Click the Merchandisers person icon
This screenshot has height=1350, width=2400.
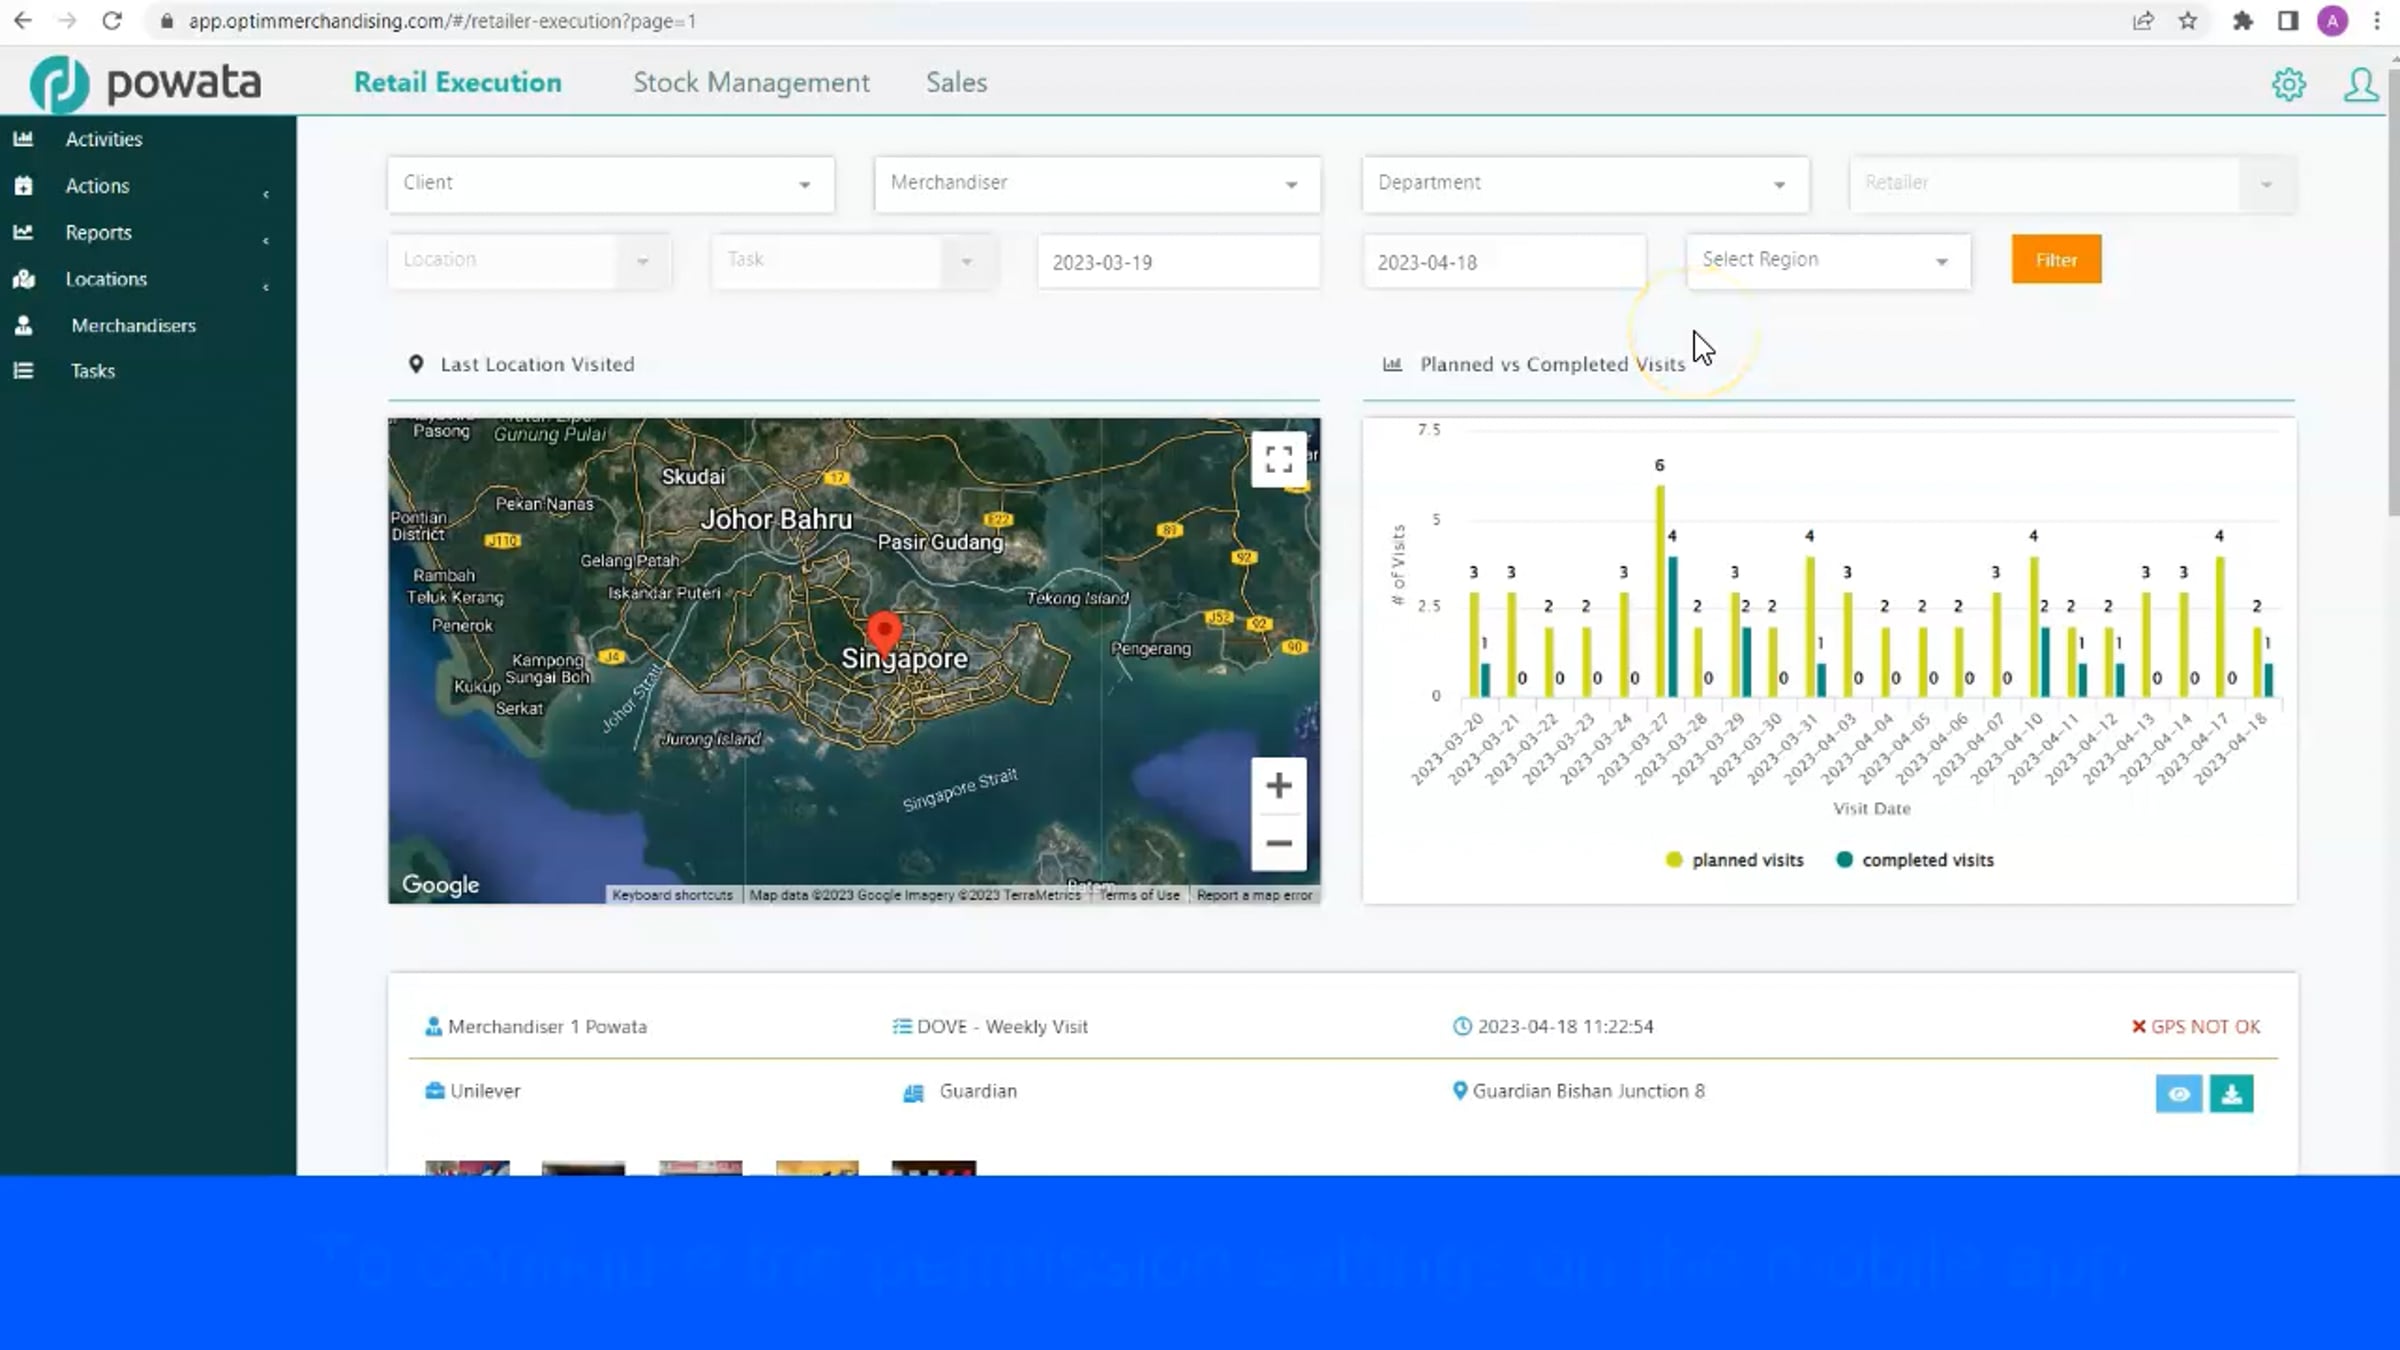point(23,325)
